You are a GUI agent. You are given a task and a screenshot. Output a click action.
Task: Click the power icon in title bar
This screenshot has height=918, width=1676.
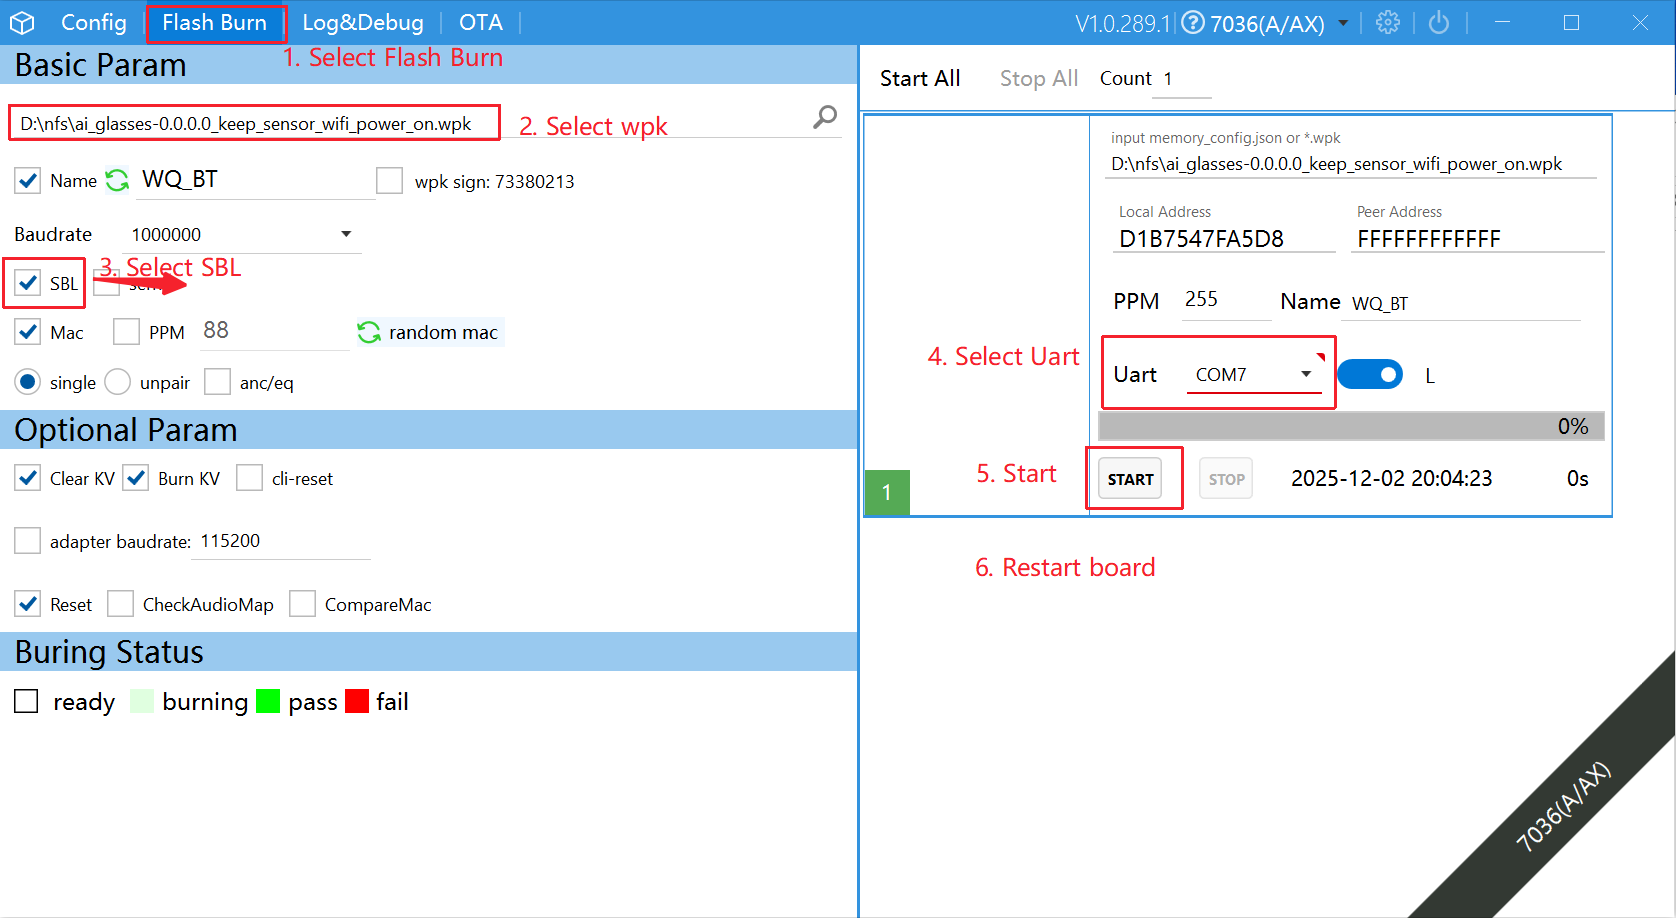(1439, 22)
